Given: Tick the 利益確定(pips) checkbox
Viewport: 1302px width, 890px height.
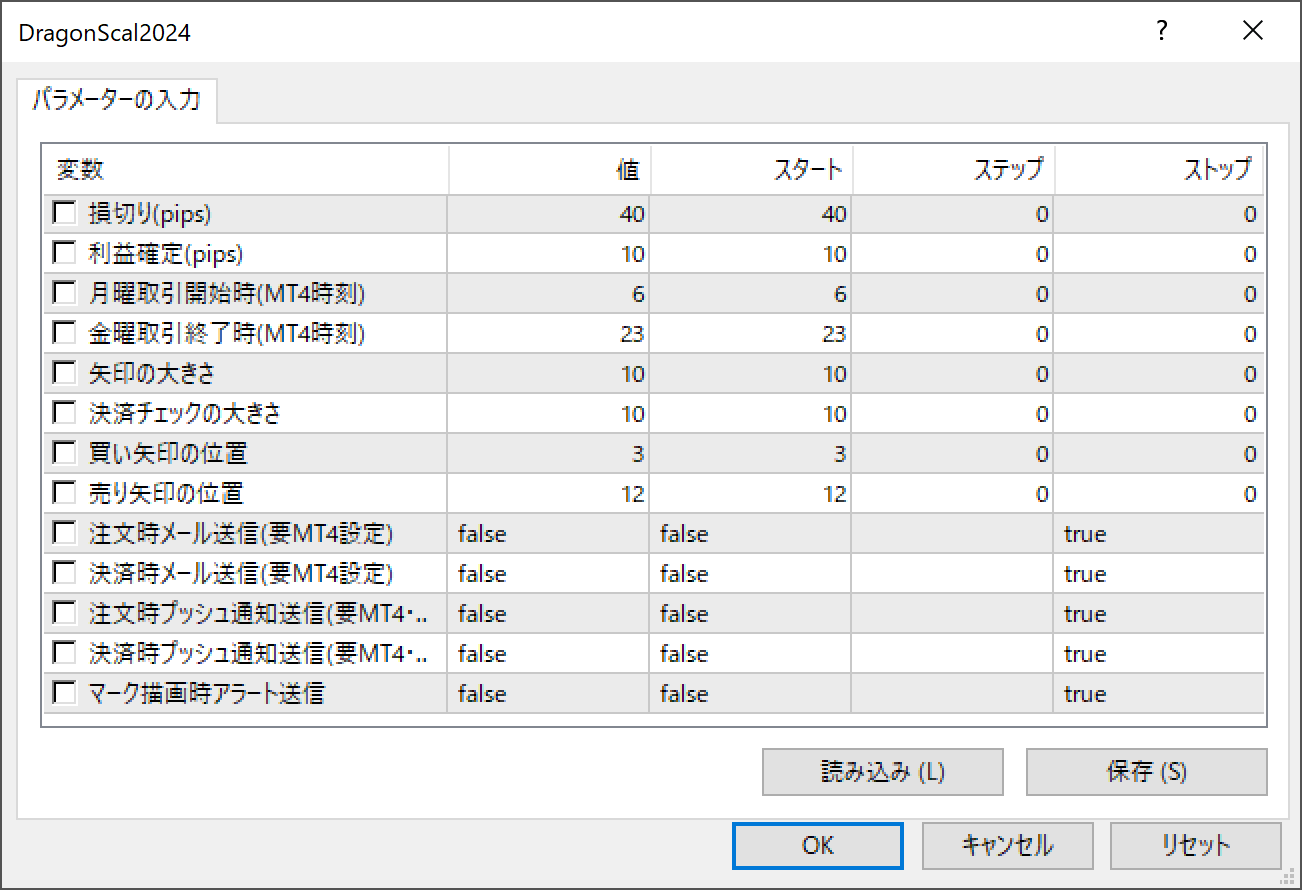Looking at the screenshot, I should 65,253.
